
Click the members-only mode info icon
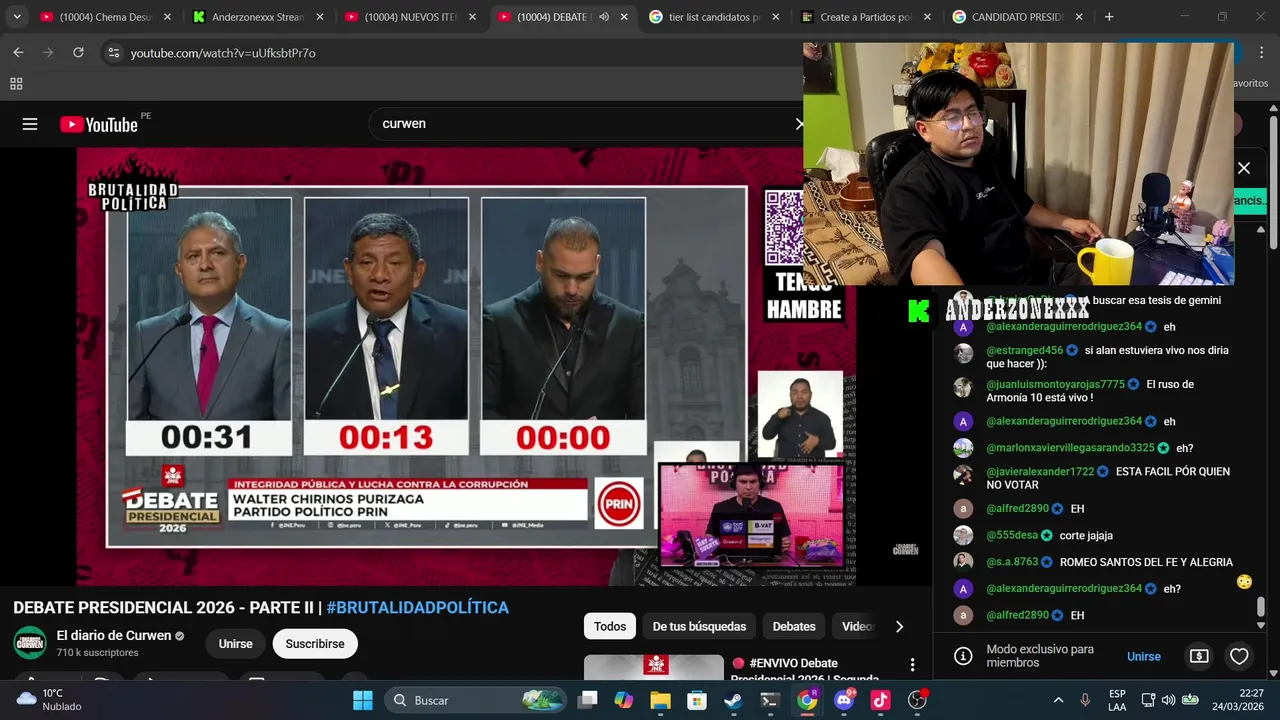963,656
